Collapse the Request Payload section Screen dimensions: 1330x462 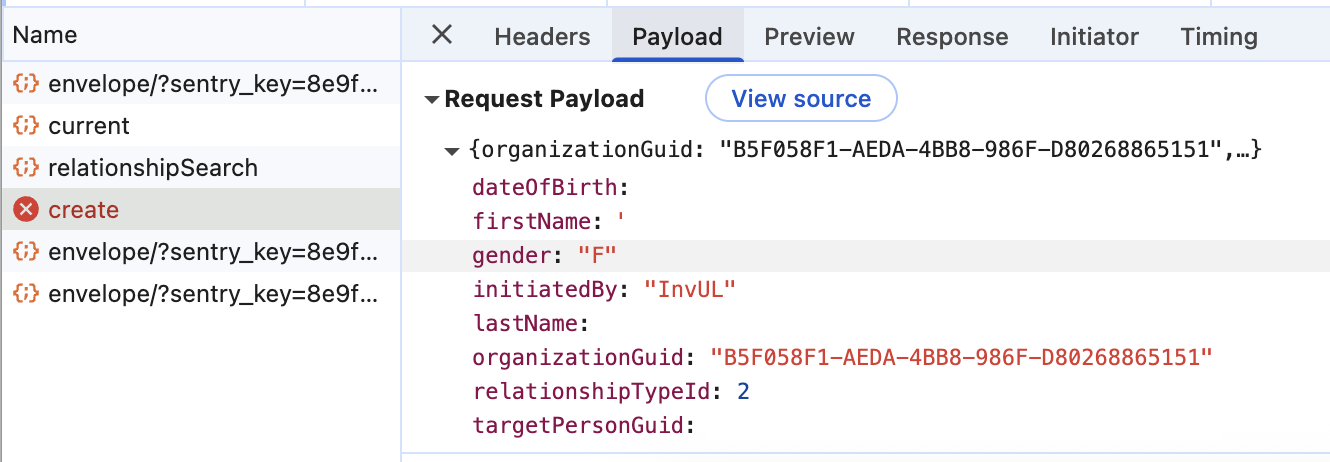(x=432, y=100)
